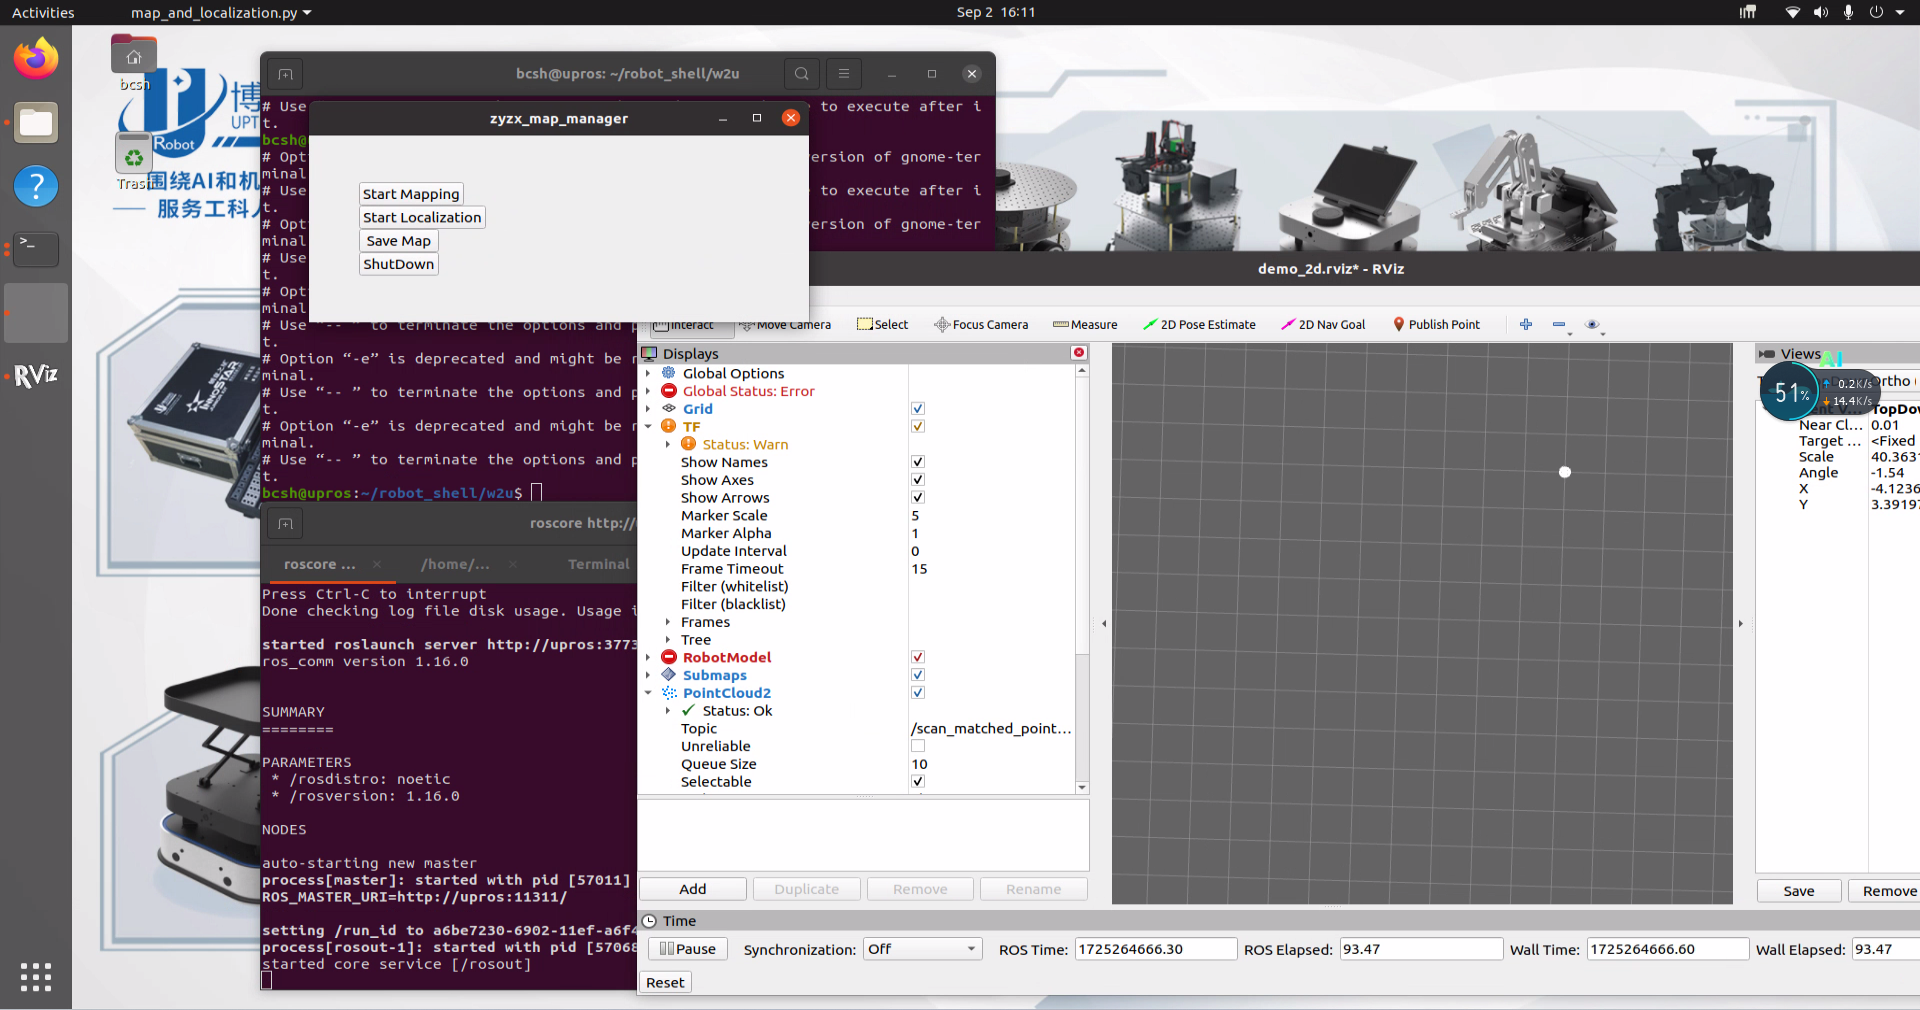Click the PointCloud2 display icon
This screenshot has height=1010, width=1920.
[669, 693]
